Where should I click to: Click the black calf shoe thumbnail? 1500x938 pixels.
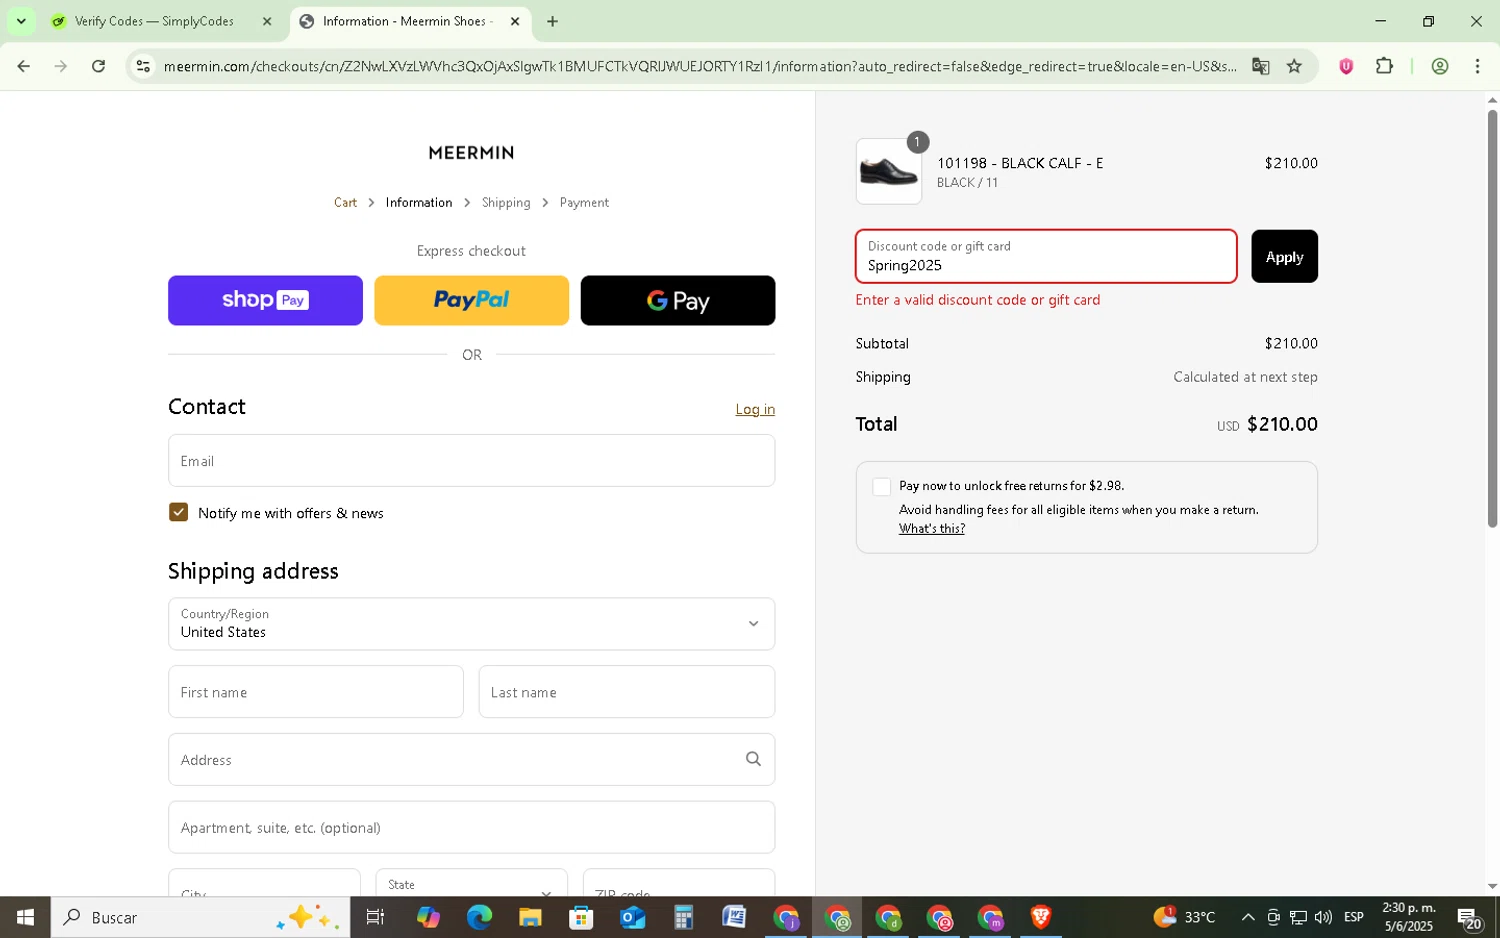889,172
